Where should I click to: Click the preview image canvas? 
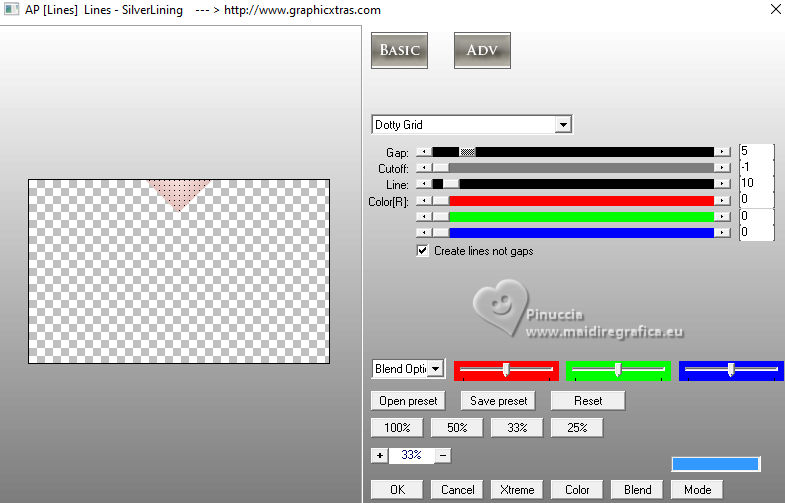[x=179, y=271]
